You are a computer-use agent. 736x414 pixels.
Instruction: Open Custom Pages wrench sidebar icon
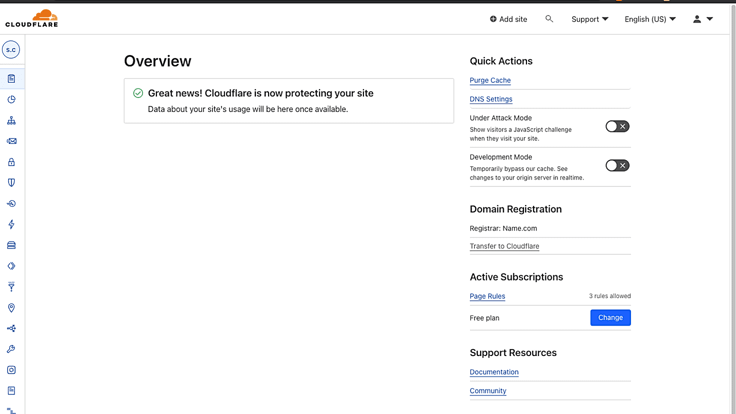11,349
